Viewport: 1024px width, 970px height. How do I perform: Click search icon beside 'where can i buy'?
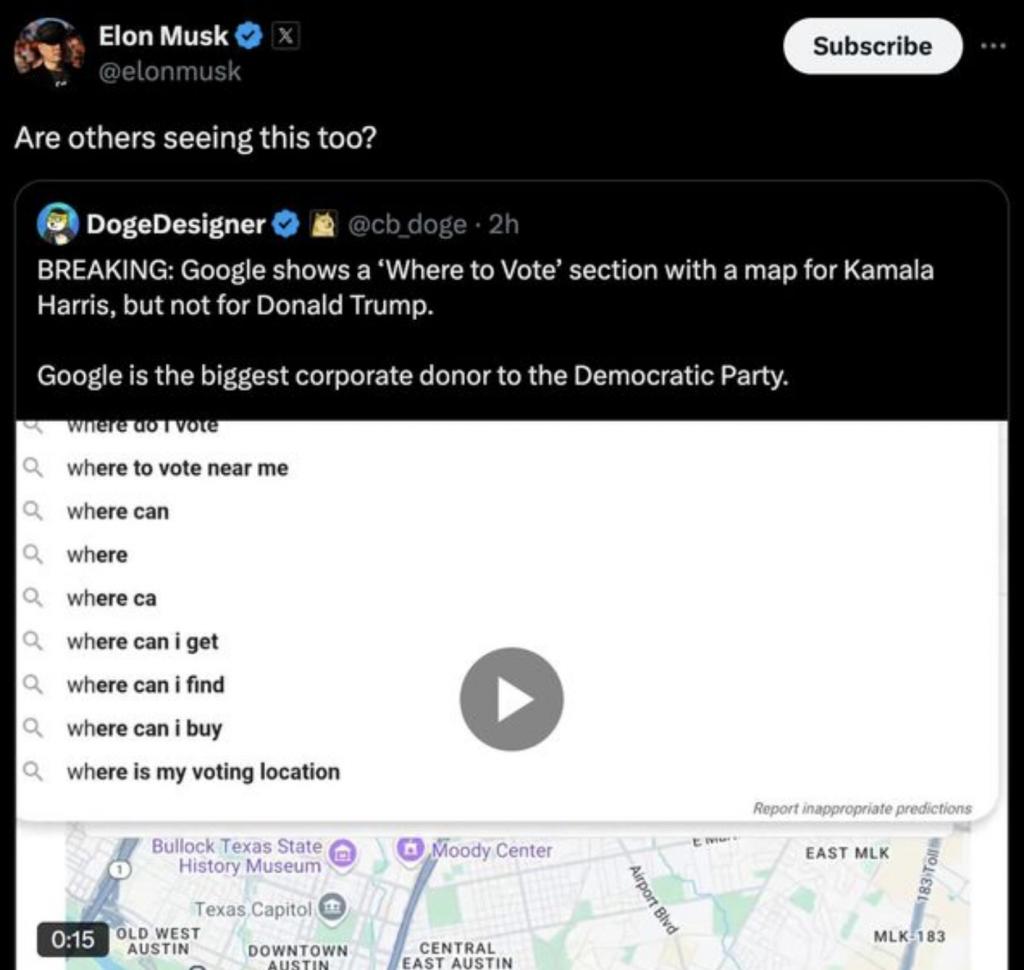[x=33, y=728]
